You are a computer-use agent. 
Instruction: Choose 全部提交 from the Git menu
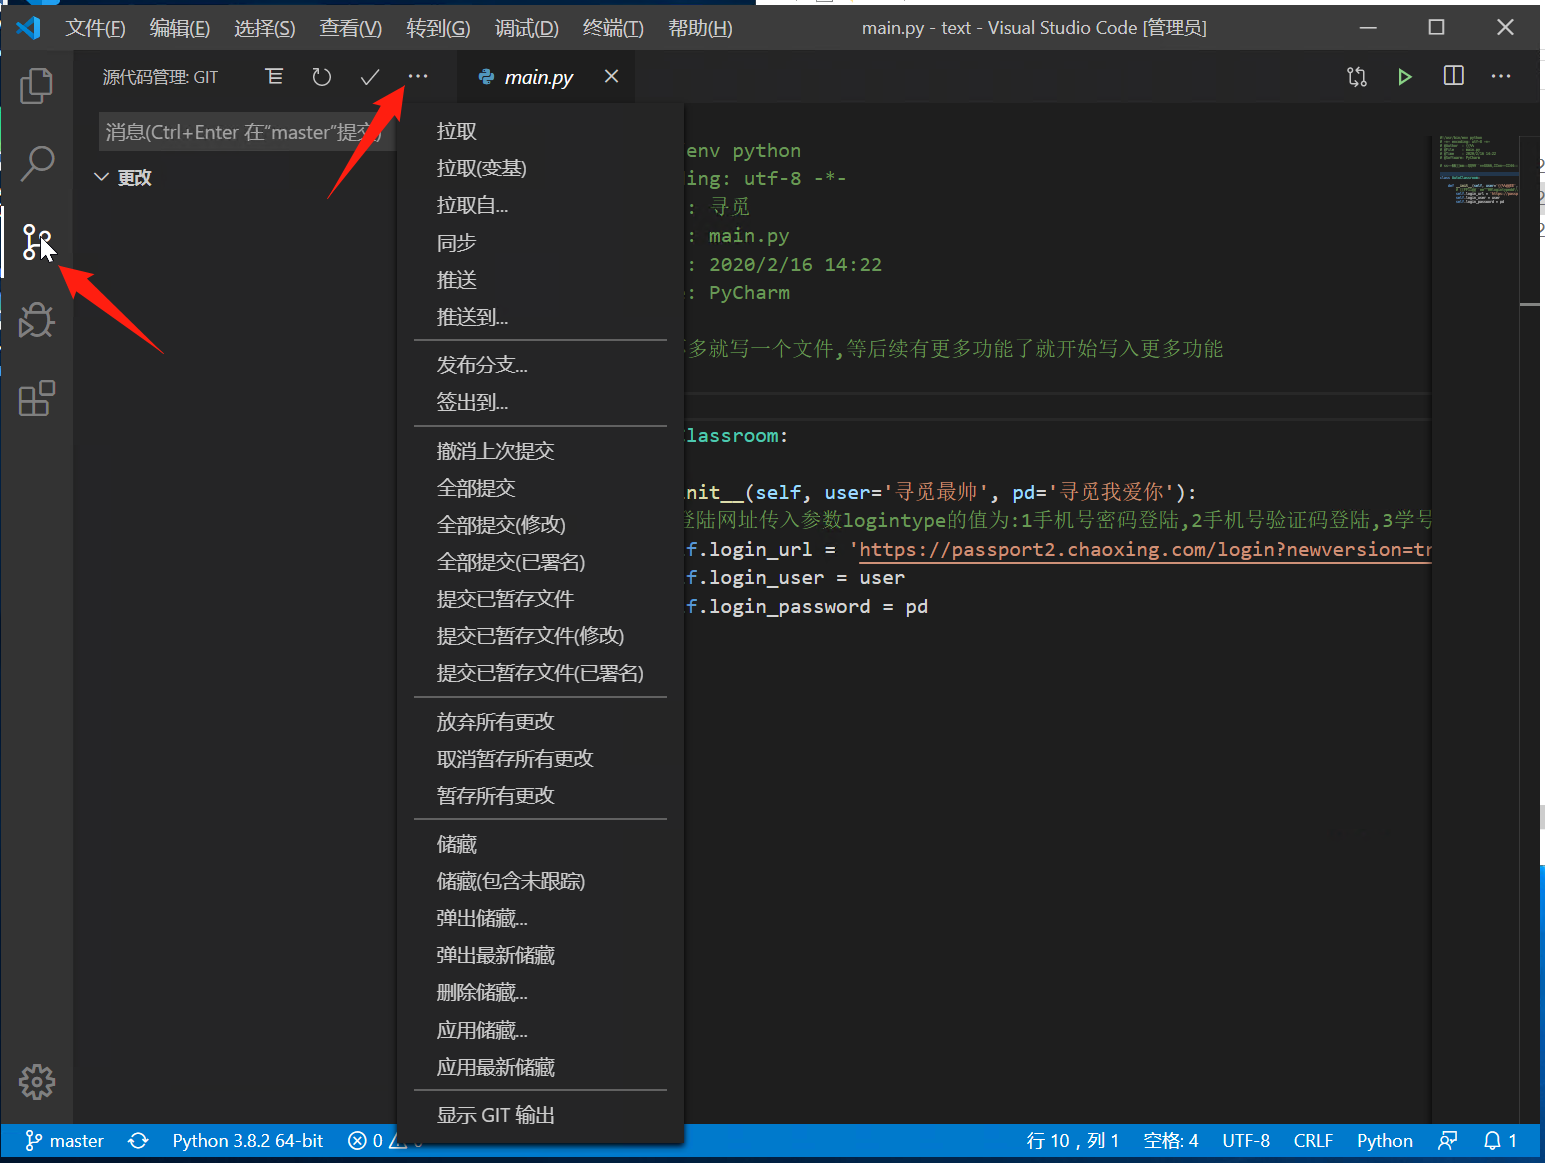(540, 488)
